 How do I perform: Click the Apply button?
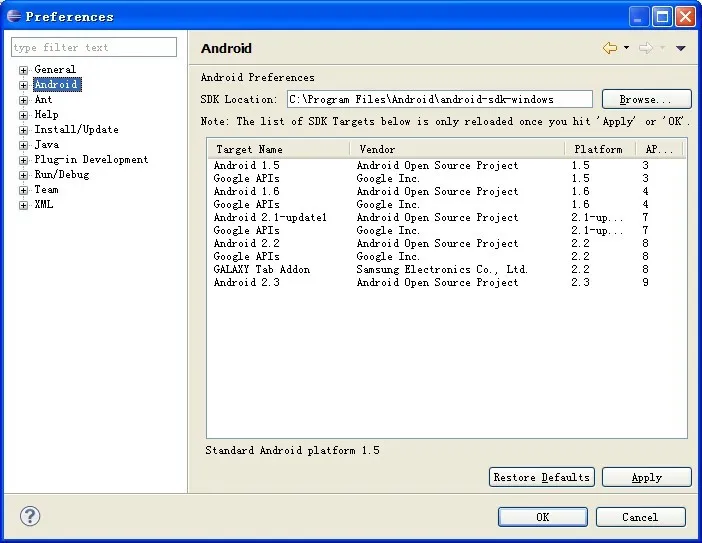646,477
